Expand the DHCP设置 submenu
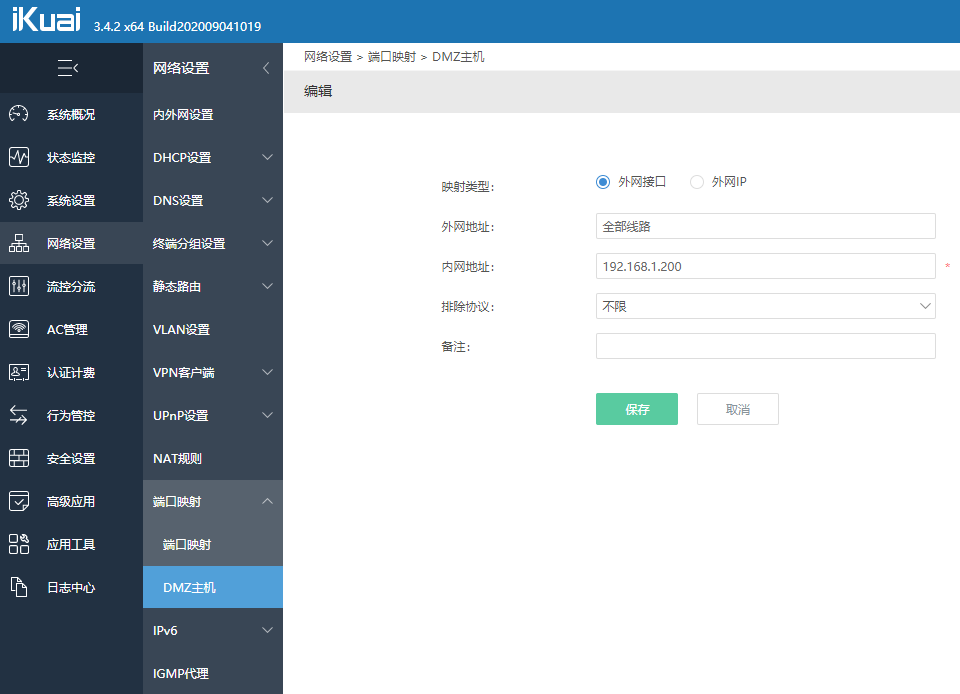 click(268, 157)
